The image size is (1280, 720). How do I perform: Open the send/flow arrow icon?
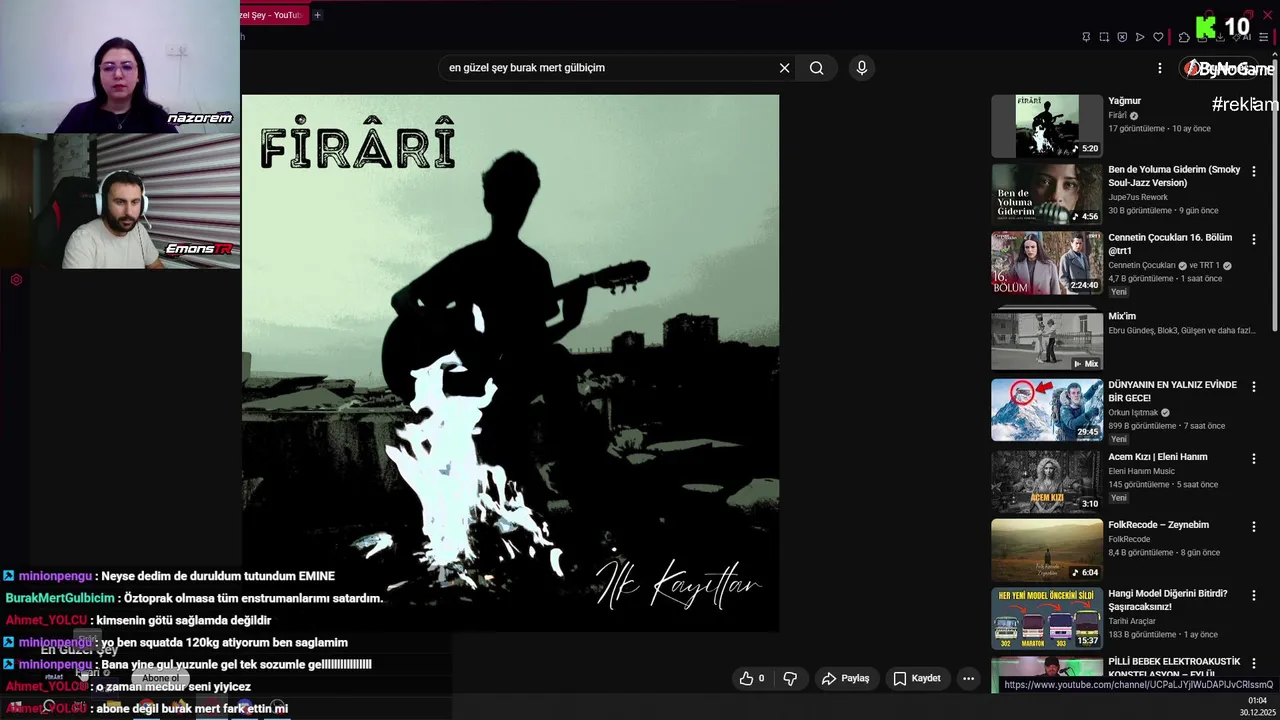tap(1140, 37)
